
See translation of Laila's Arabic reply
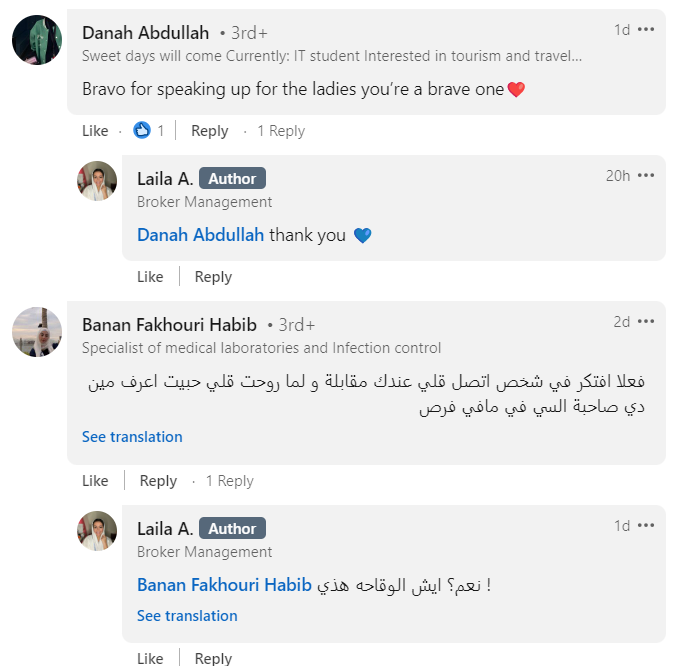click(187, 616)
